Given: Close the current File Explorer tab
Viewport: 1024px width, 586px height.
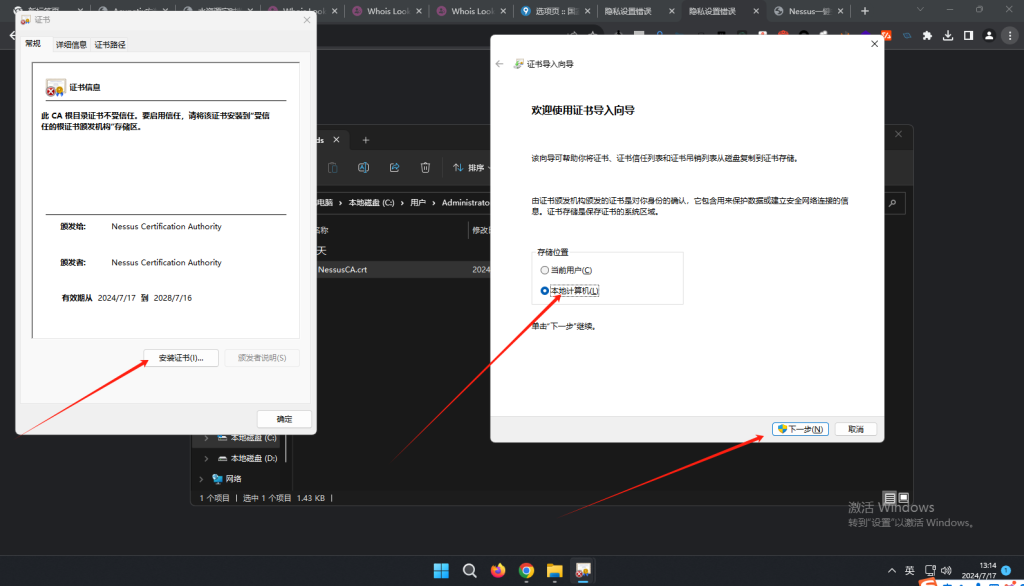Looking at the screenshot, I should tap(336, 140).
